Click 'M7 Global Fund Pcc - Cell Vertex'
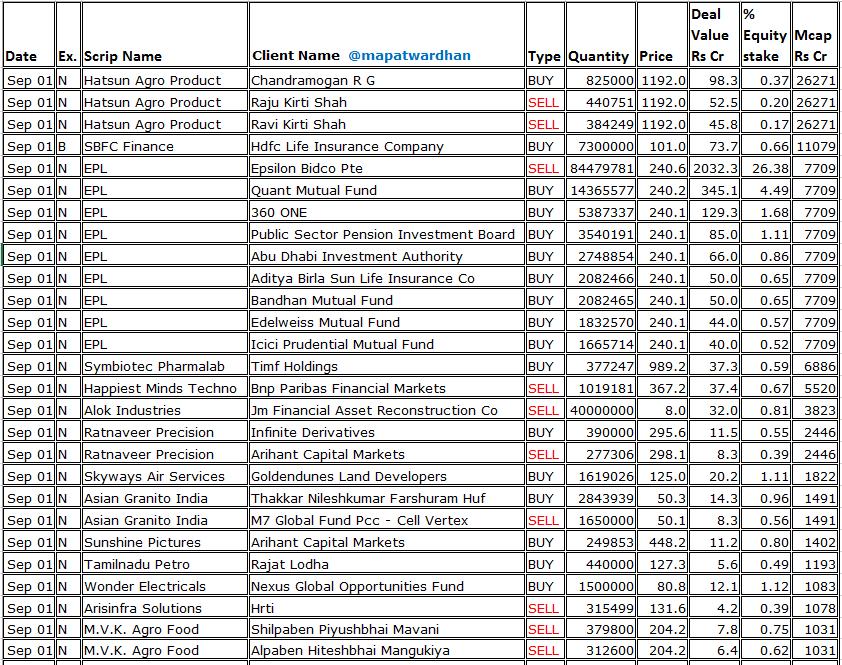This screenshot has width=842, height=665. (x=387, y=521)
